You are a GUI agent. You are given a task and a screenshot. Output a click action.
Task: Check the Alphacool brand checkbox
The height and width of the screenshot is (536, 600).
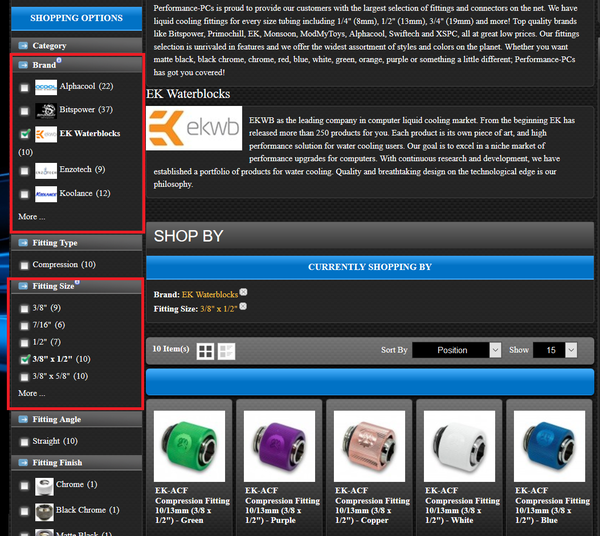pos(24,88)
